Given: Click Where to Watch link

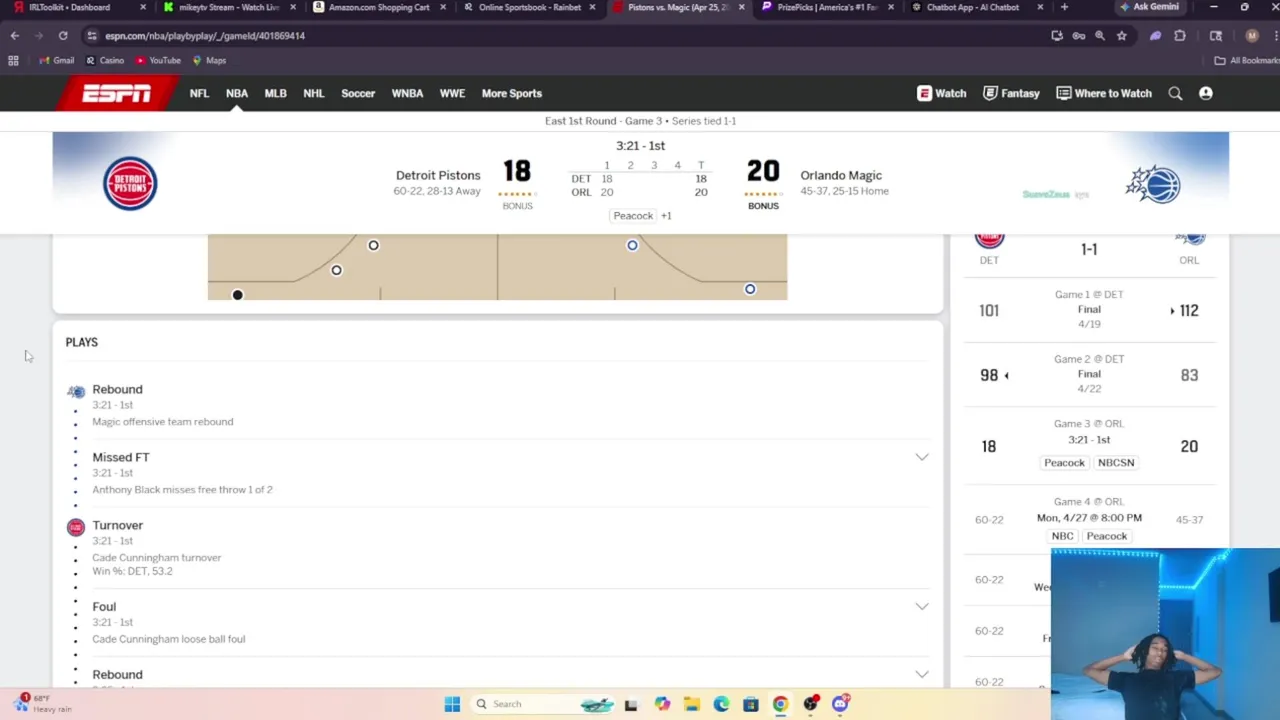Looking at the screenshot, I should (x=1104, y=93).
